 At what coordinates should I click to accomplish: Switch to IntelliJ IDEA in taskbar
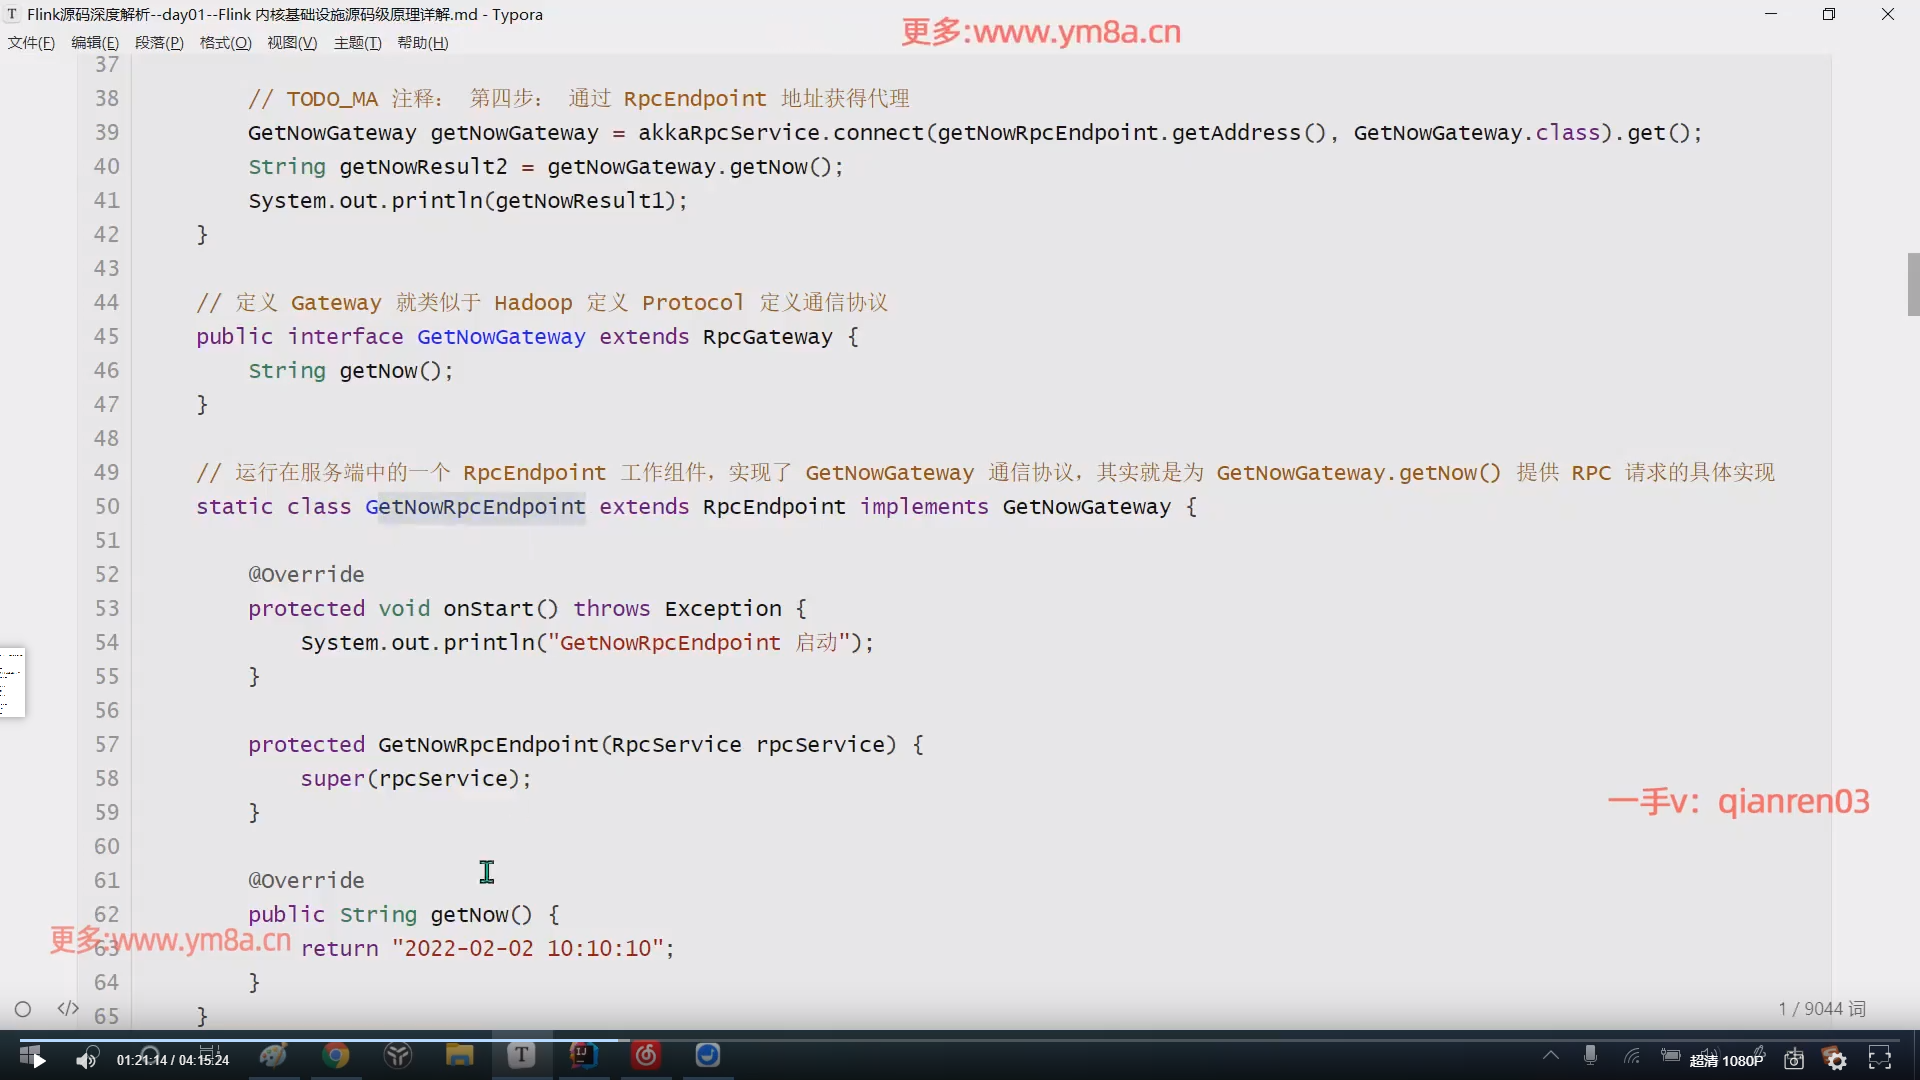point(584,1056)
